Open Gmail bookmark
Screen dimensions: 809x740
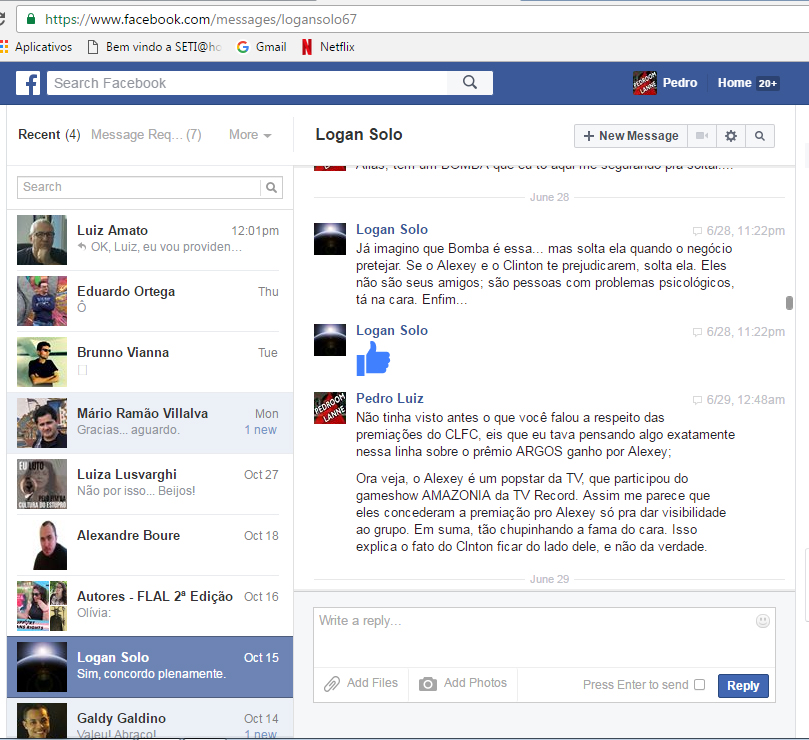pyautogui.click(x=261, y=47)
